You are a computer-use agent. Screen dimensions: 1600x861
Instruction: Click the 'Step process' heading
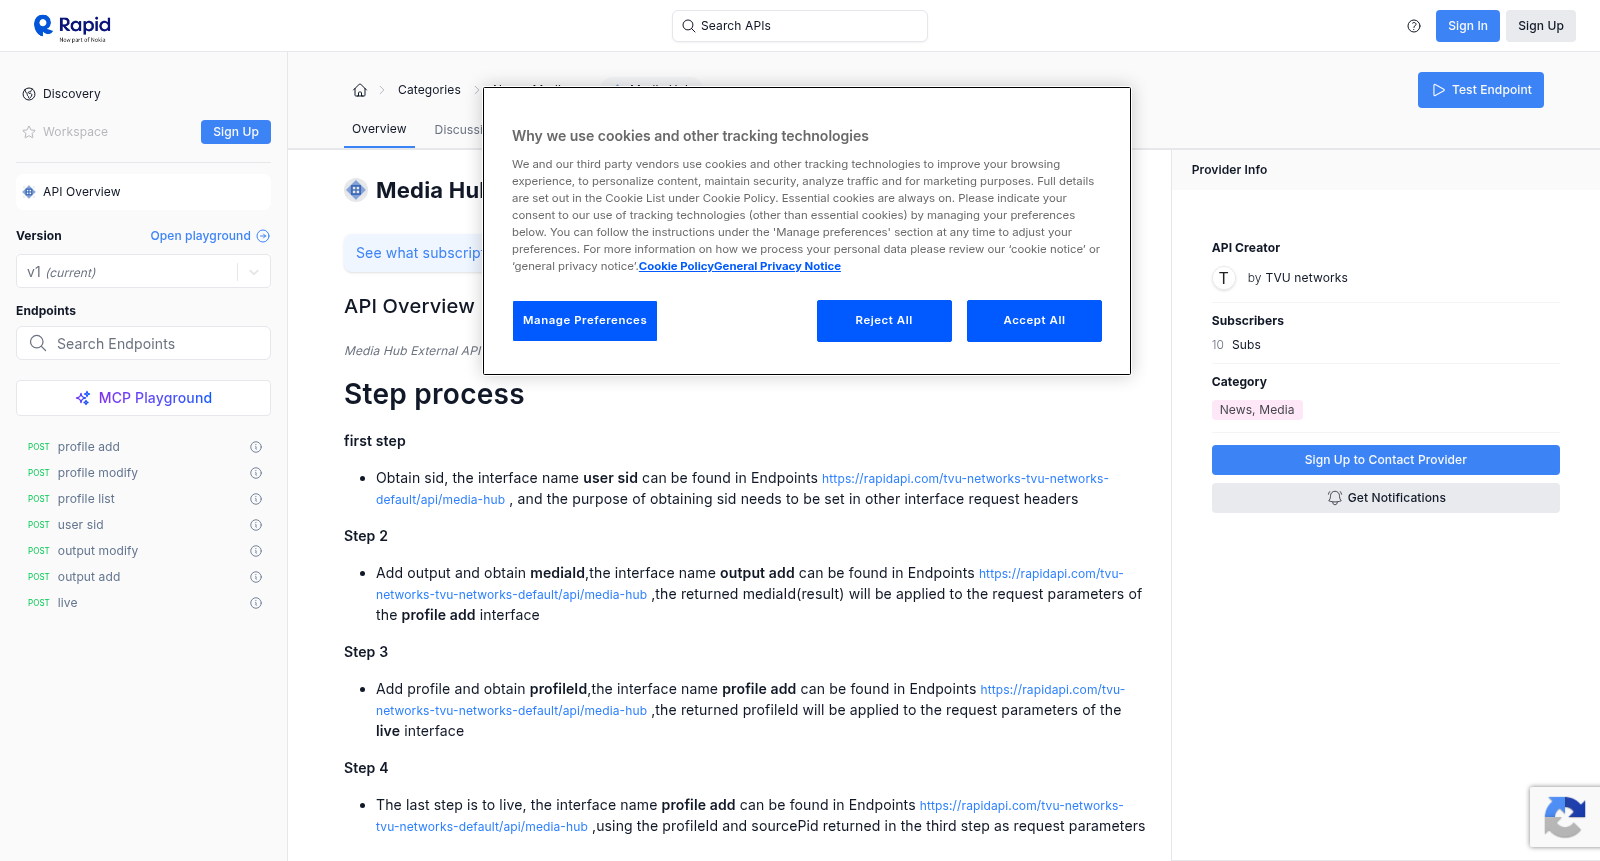tap(434, 394)
